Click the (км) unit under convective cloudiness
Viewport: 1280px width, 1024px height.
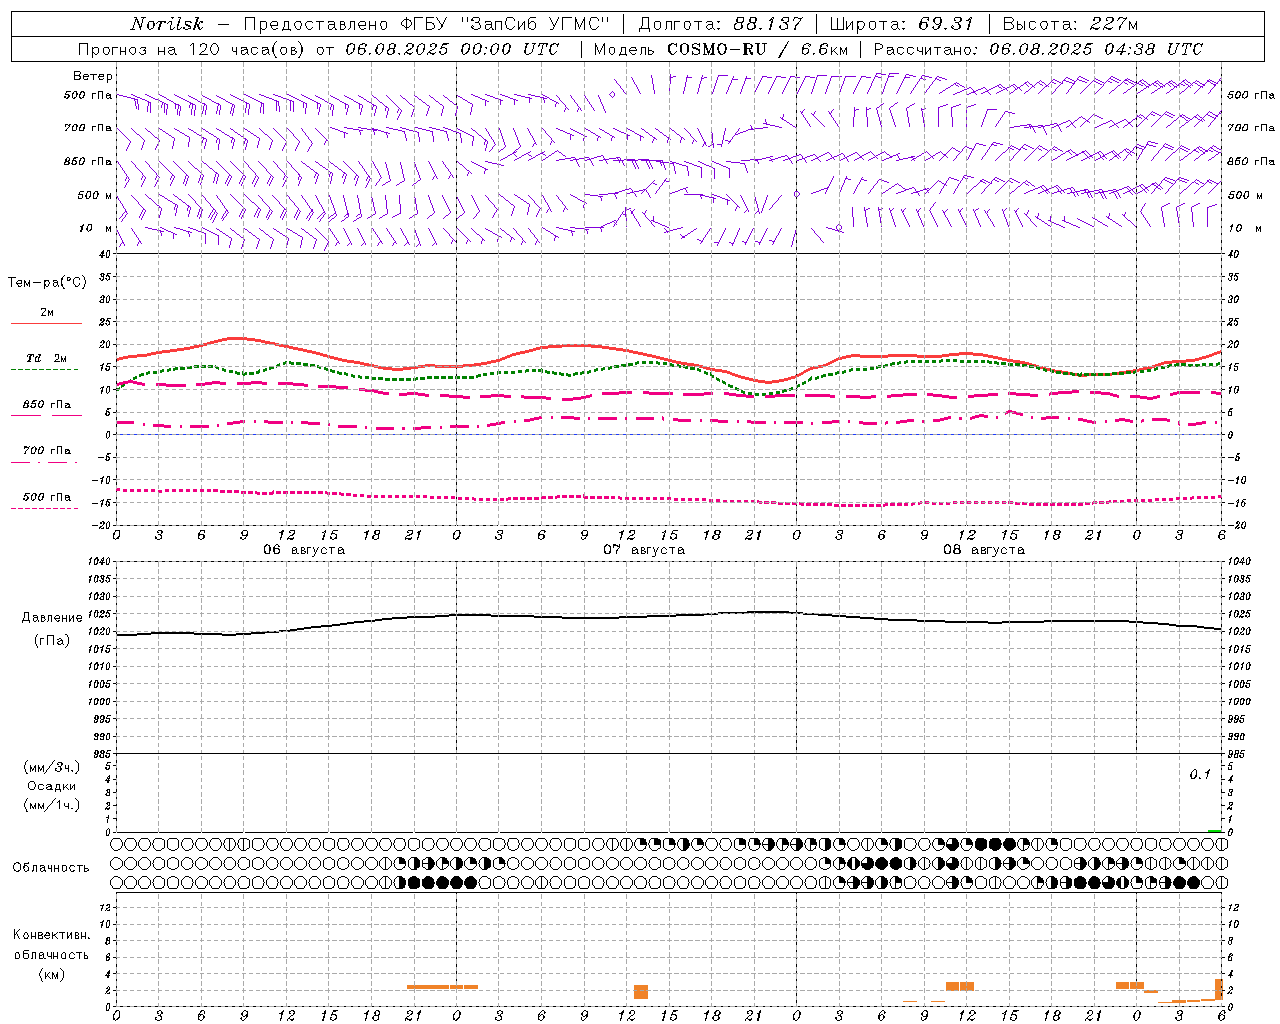point(51,975)
